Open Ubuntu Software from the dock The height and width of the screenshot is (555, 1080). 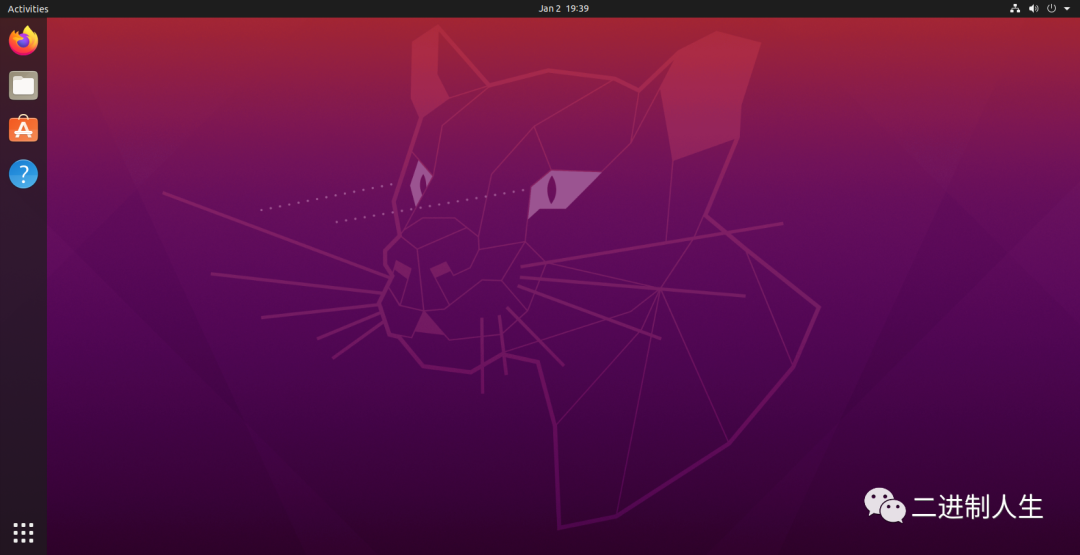[x=23, y=129]
